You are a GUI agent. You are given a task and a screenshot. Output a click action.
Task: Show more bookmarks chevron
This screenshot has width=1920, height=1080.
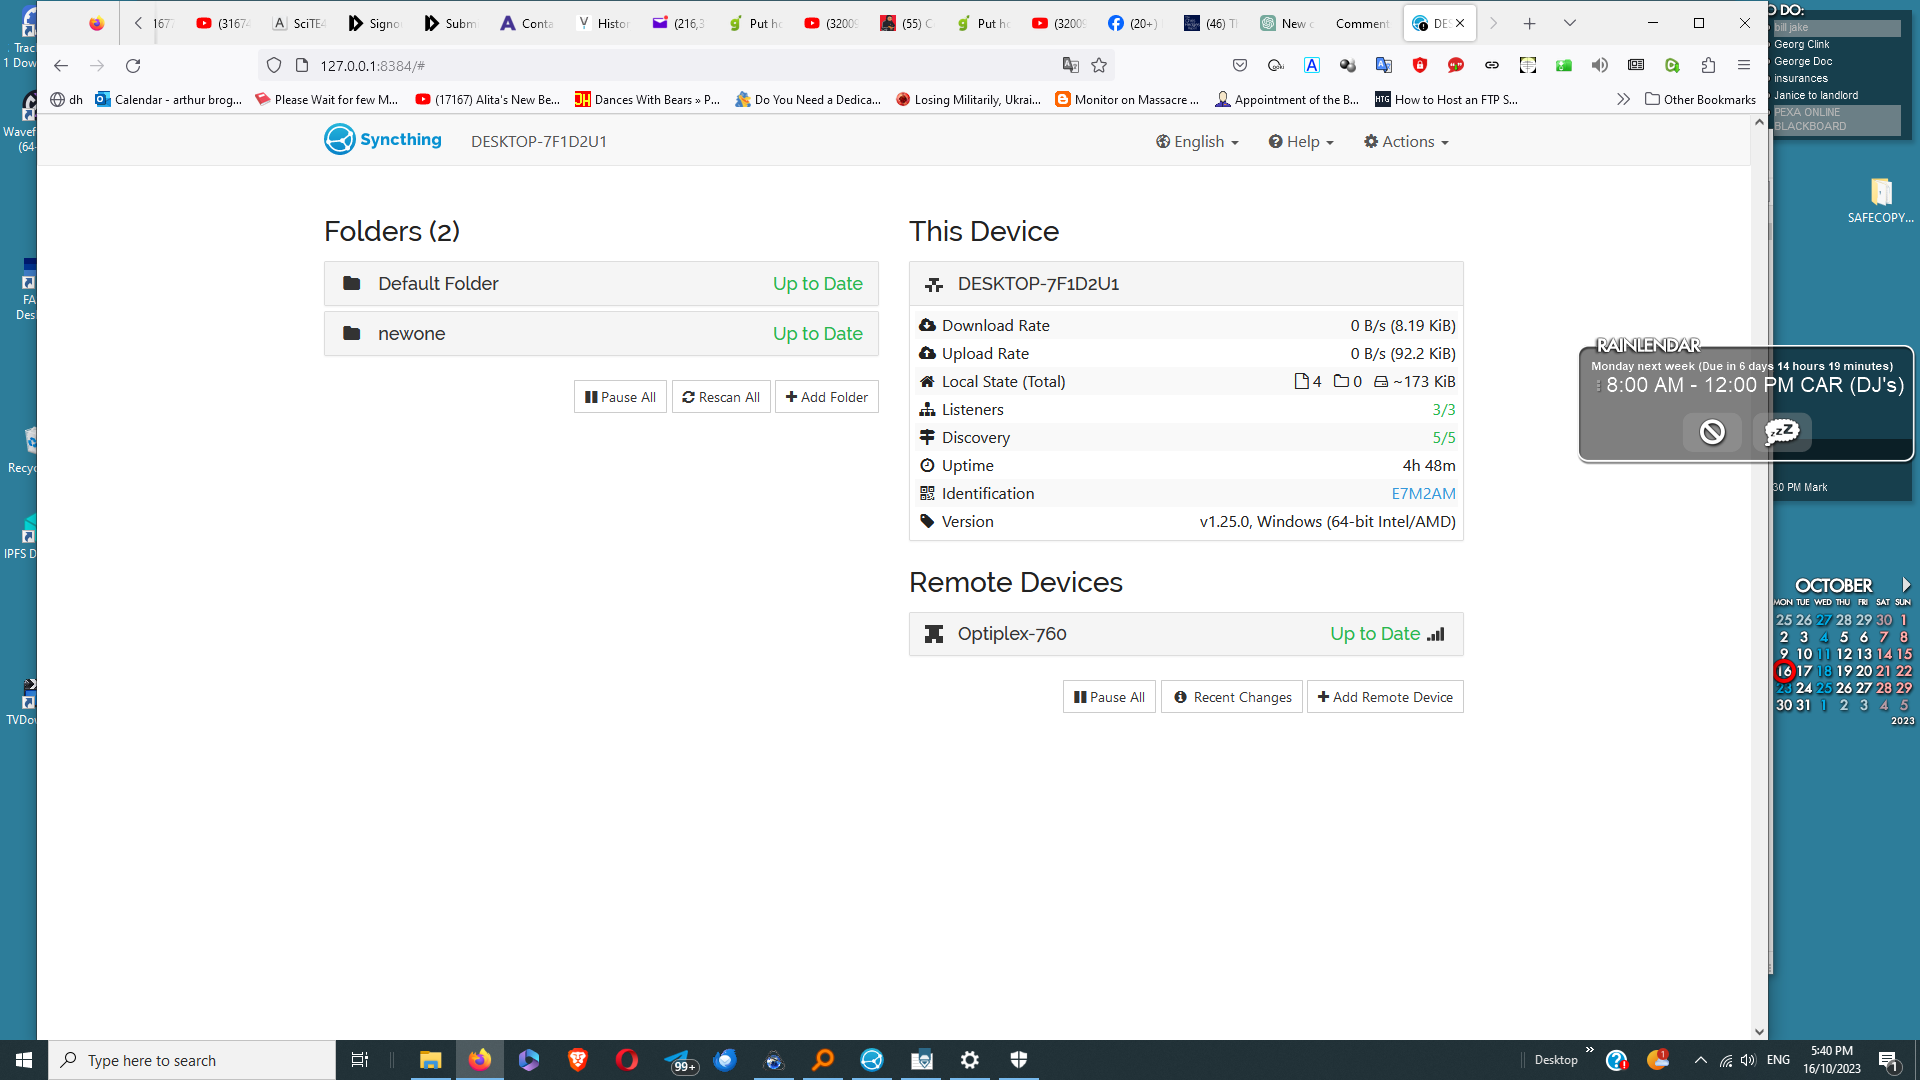[x=1623, y=100]
